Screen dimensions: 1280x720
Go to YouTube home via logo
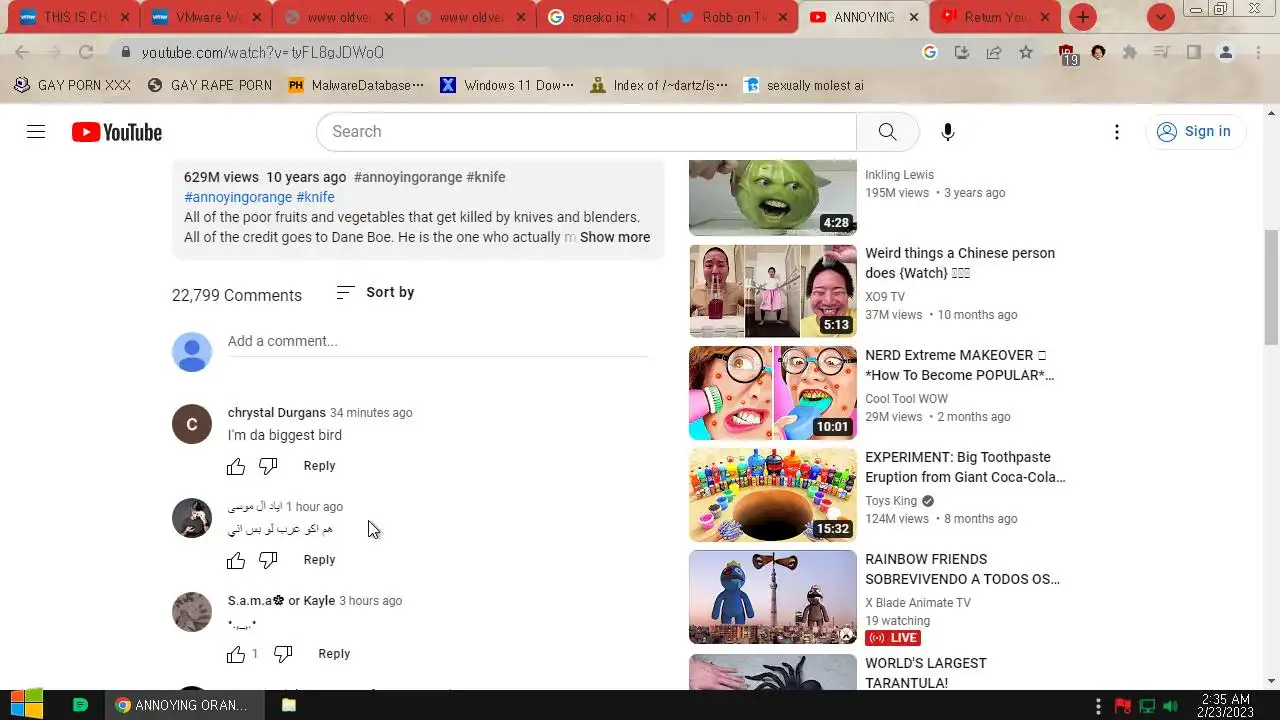coord(117,132)
